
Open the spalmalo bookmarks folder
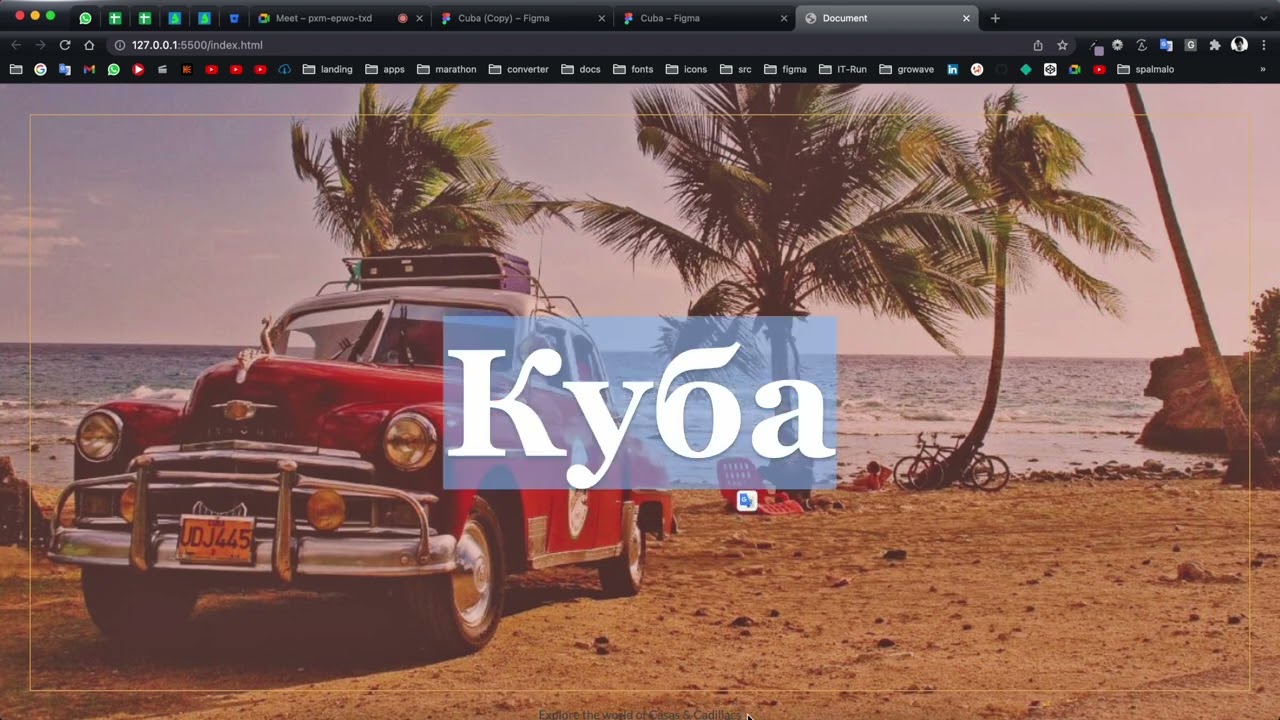pos(1145,69)
